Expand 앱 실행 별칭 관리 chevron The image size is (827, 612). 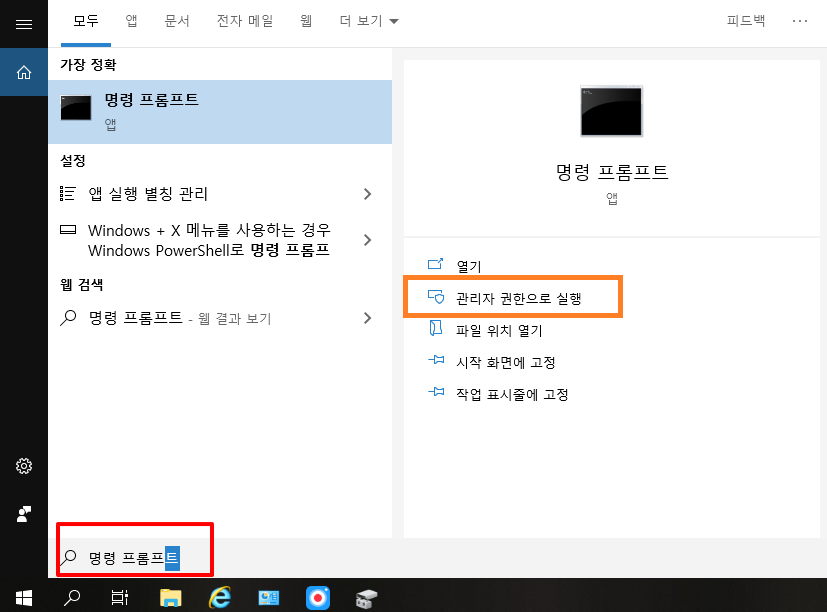point(368,194)
